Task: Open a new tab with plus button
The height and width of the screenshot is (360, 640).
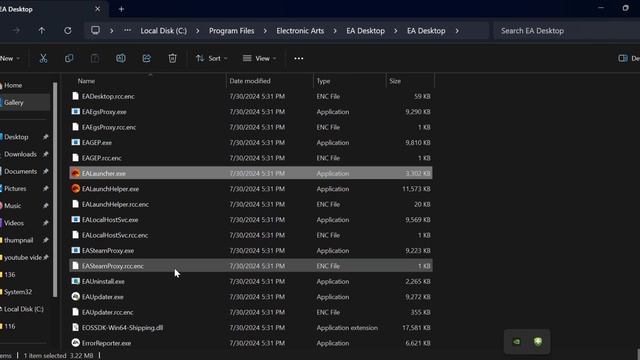Action: [121, 9]
